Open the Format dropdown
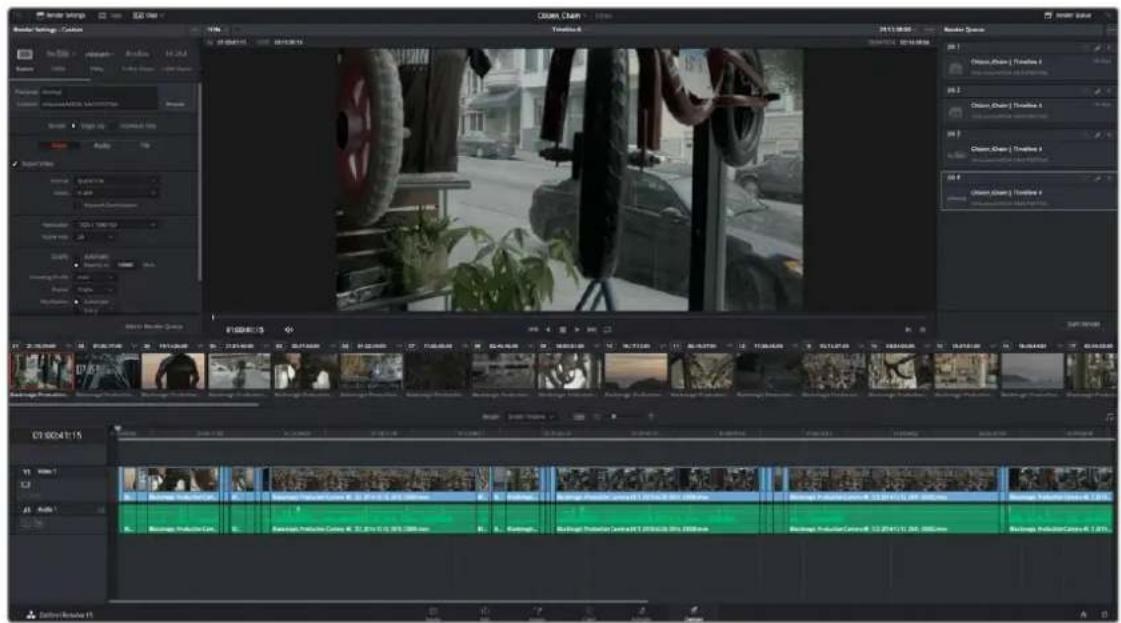The width and height of the screenshot is (1121, 623). tap(116, 181)
